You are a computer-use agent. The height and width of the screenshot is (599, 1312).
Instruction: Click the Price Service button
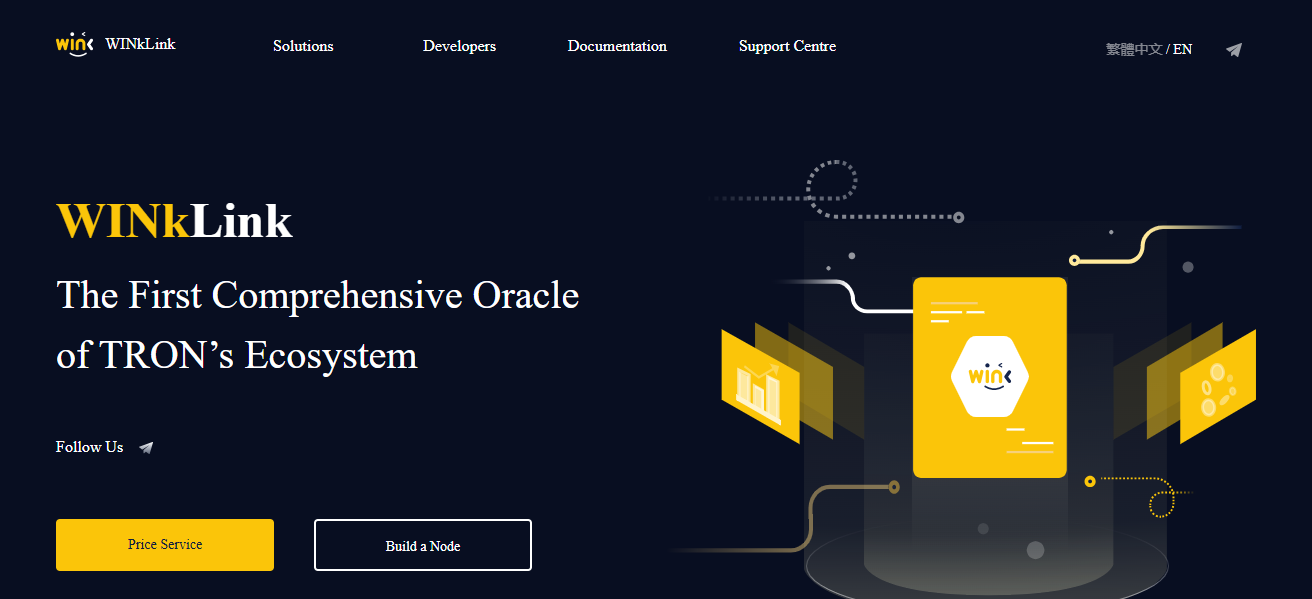[165, 545]
